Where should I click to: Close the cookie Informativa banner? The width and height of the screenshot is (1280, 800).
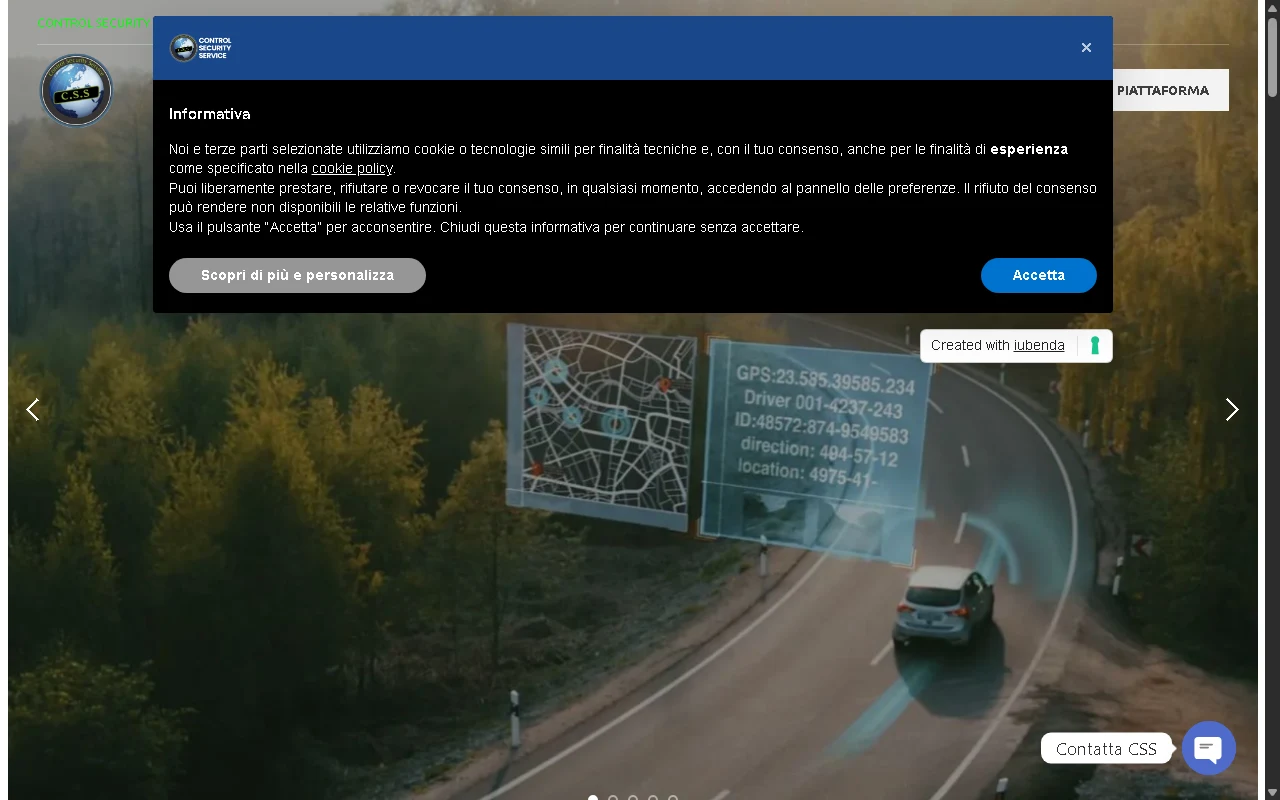[1086, 48]
